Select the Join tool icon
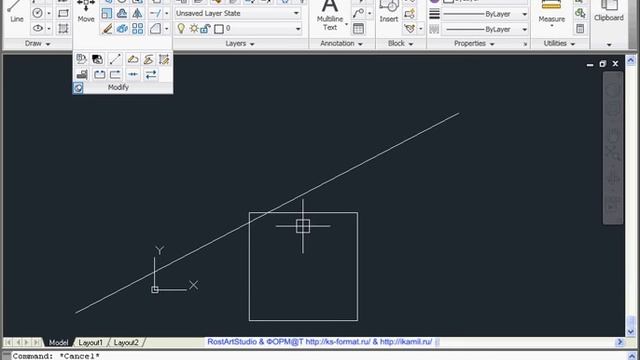The image size is (640, 360). (133, 74)
